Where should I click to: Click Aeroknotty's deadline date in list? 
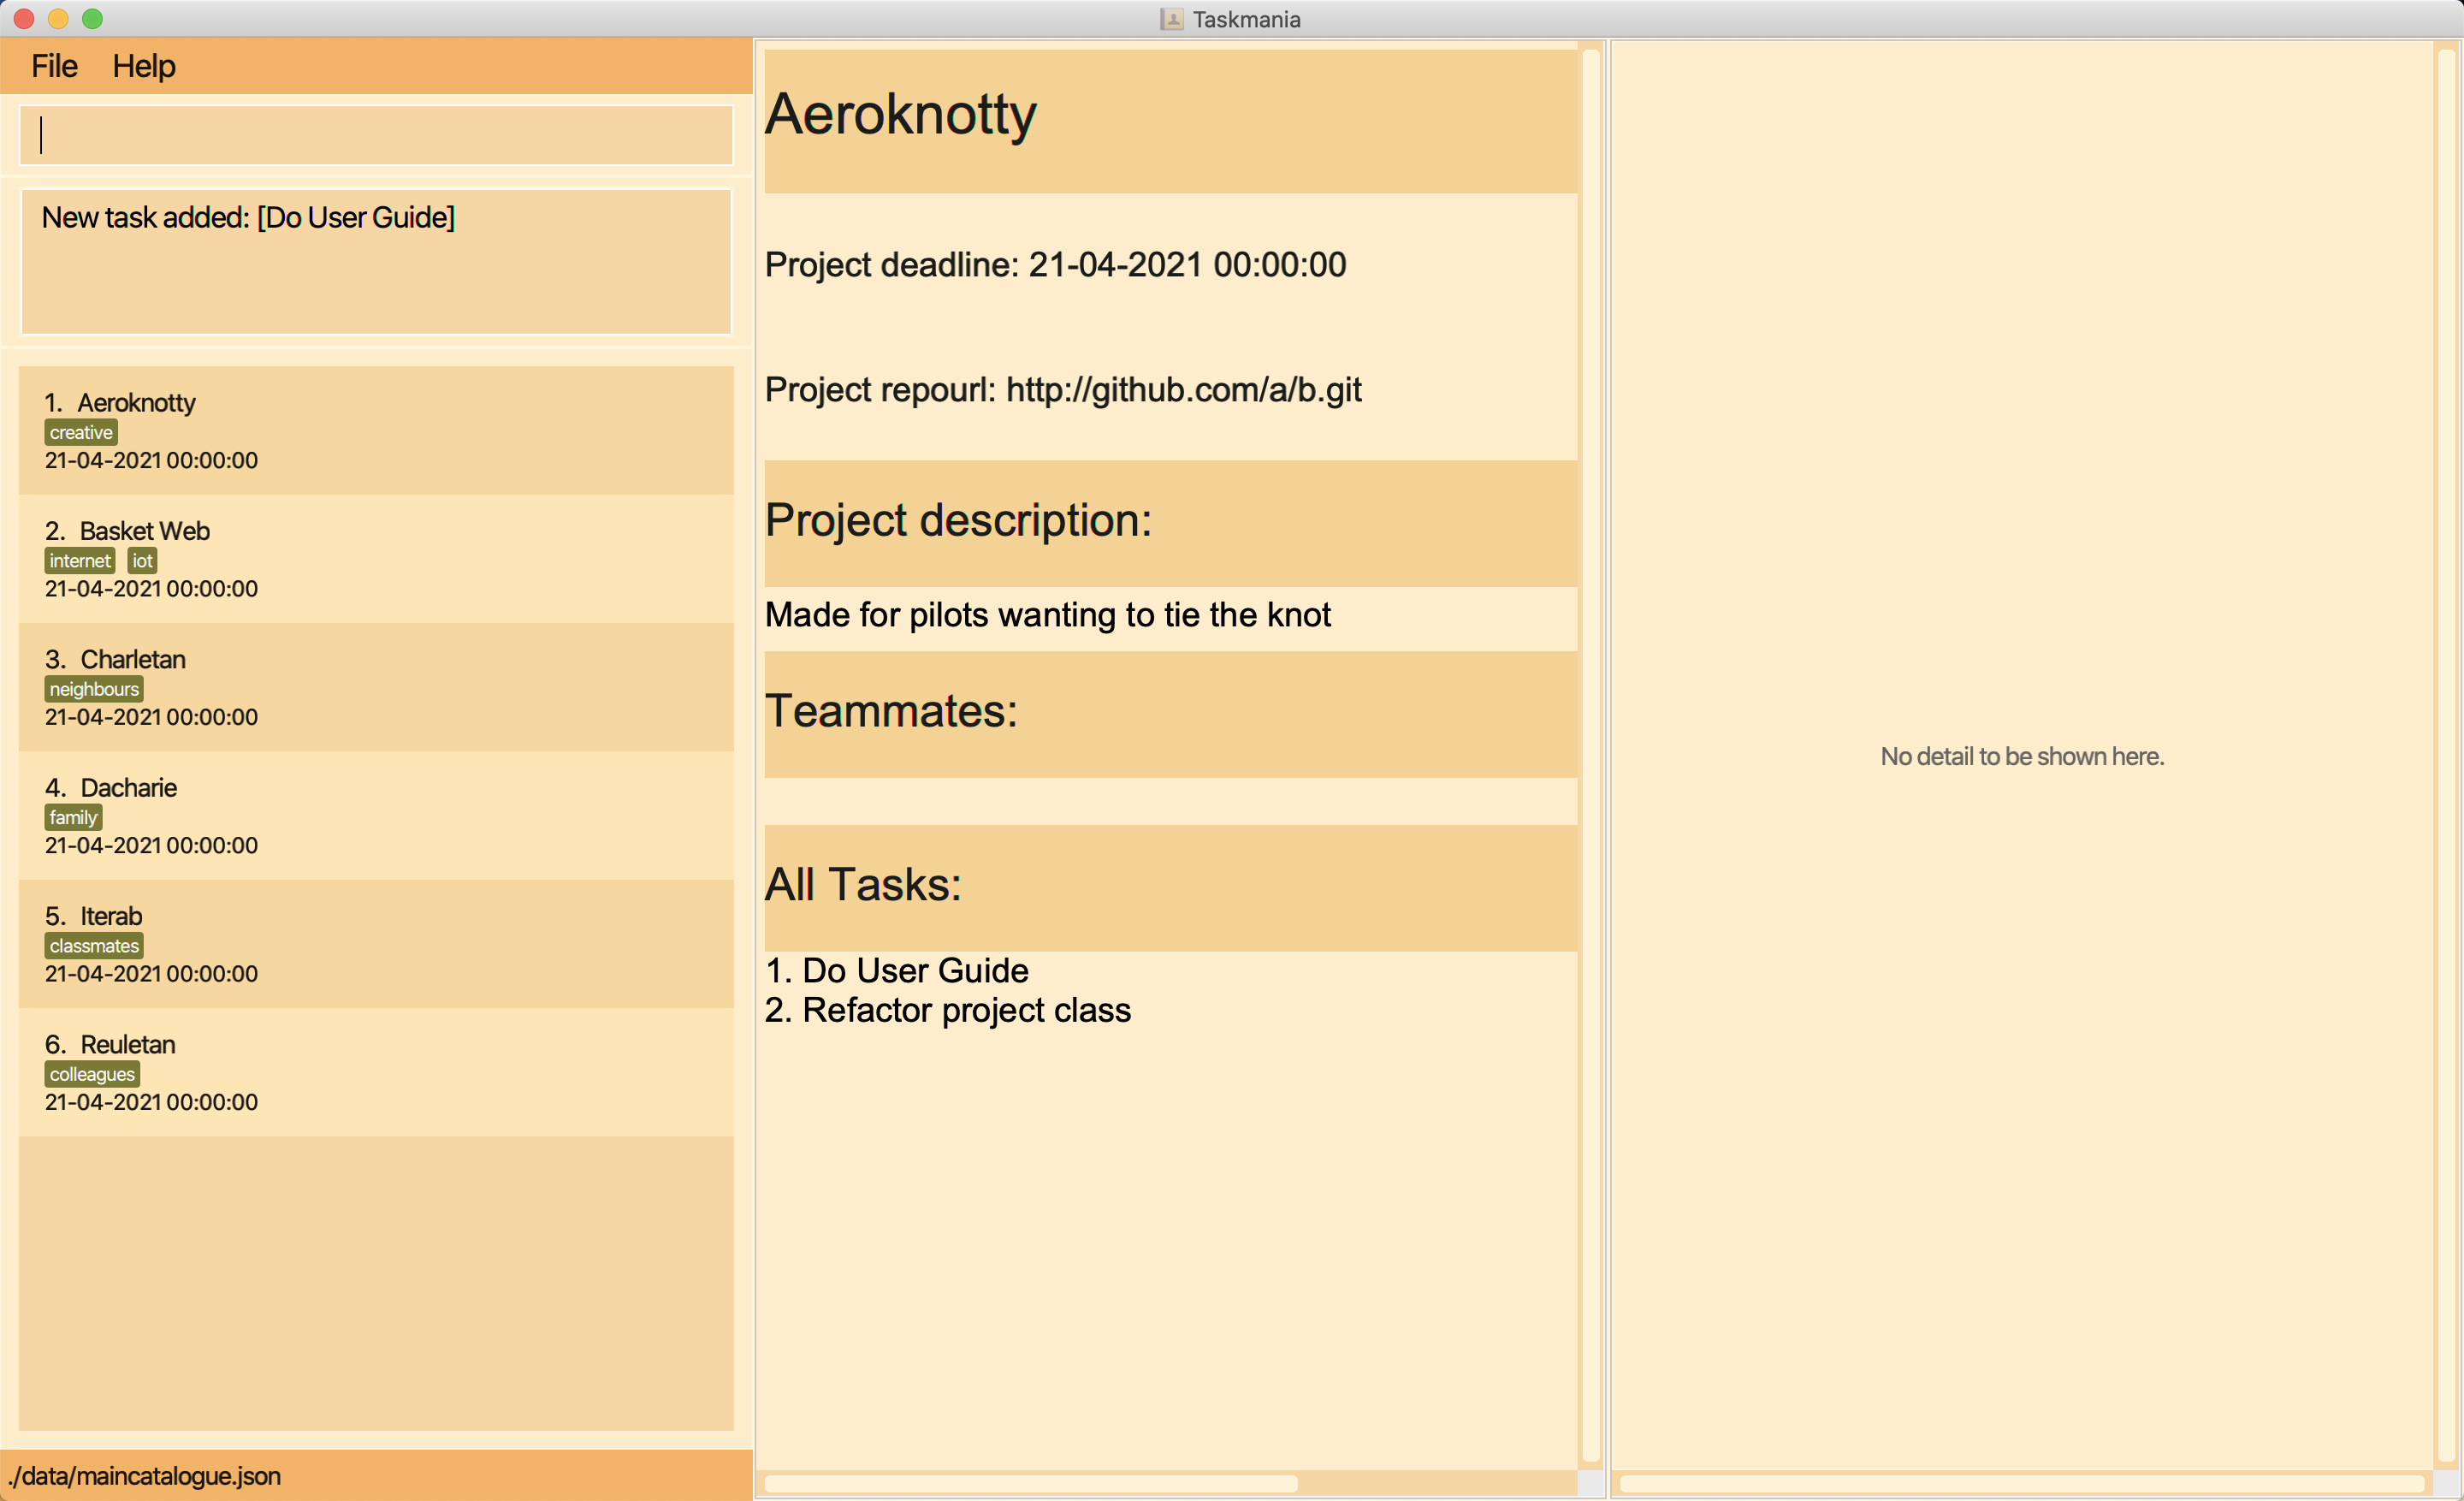[x=151, y=460]
